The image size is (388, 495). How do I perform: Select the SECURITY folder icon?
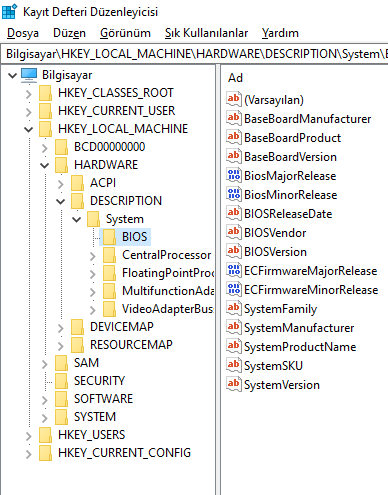point(61,381)
